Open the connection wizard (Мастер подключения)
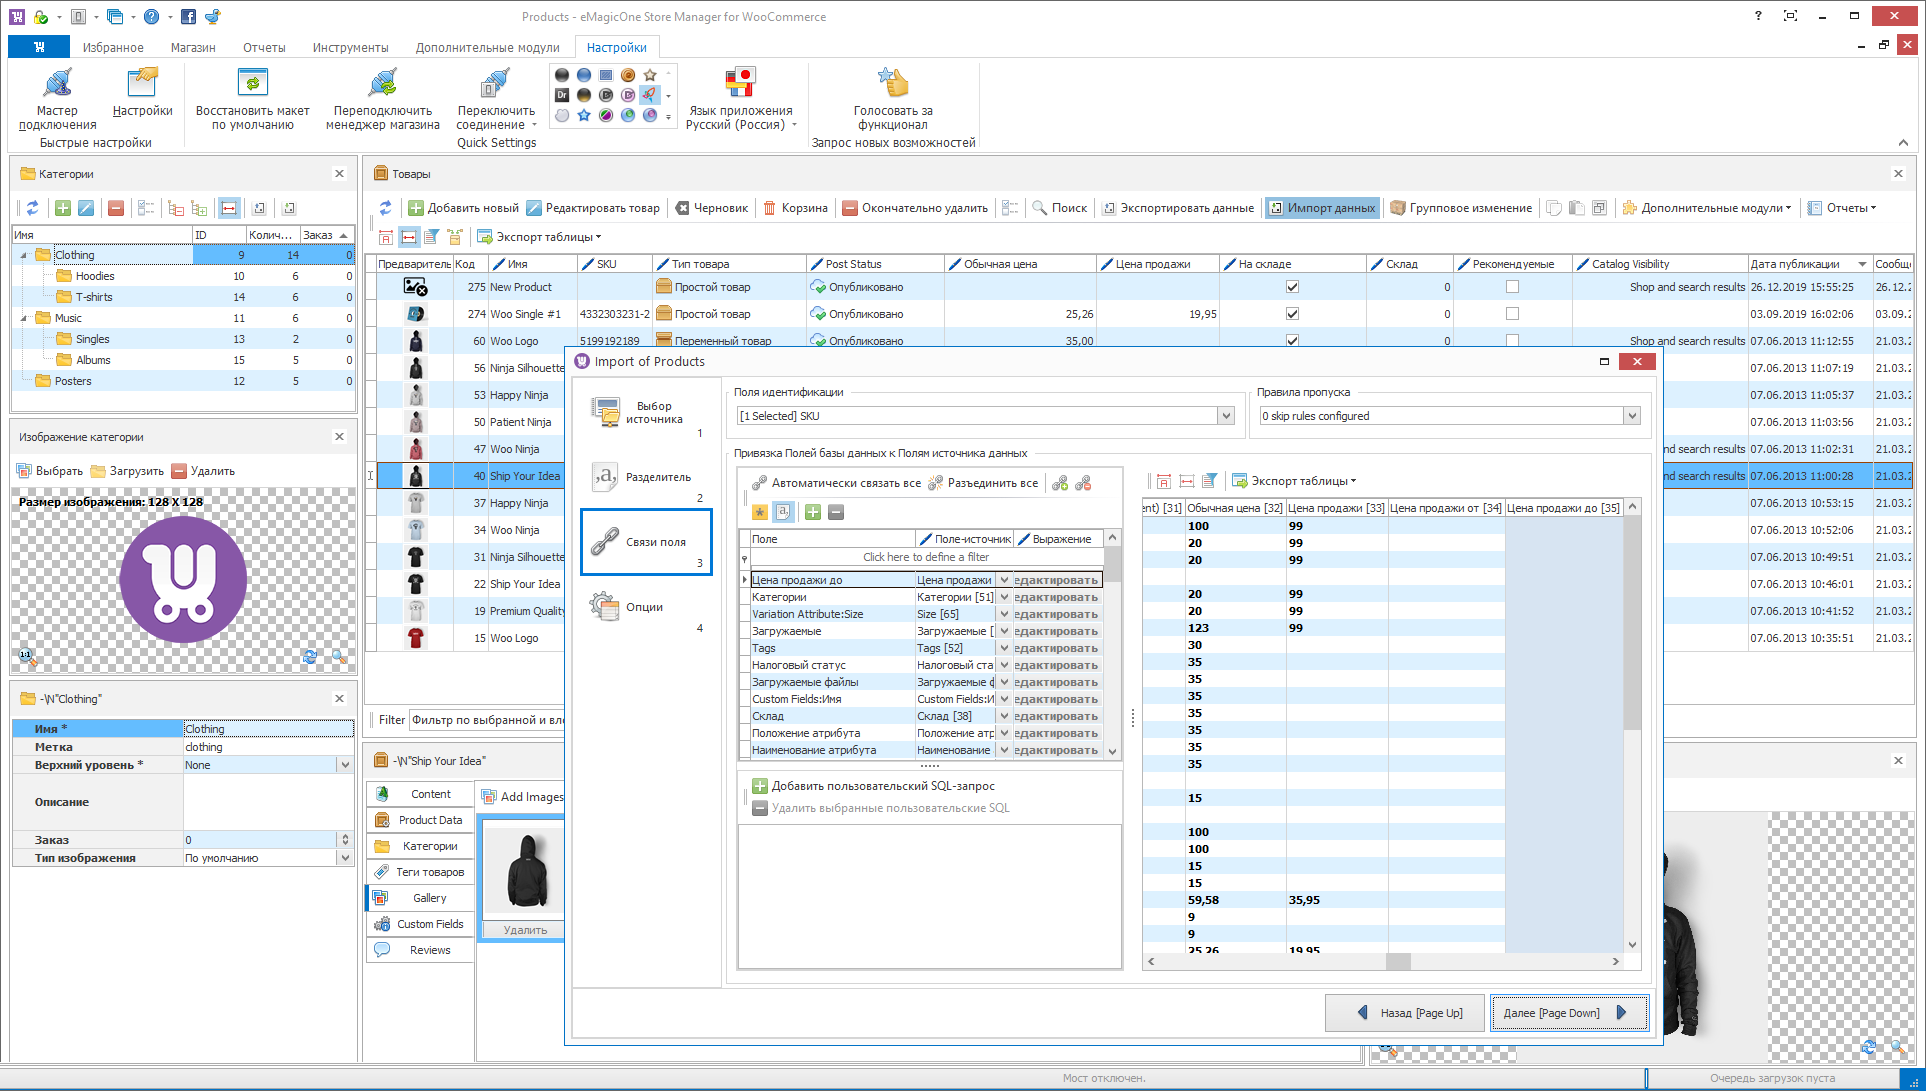Screen dimensions: 1926x1091 [57, 99]
